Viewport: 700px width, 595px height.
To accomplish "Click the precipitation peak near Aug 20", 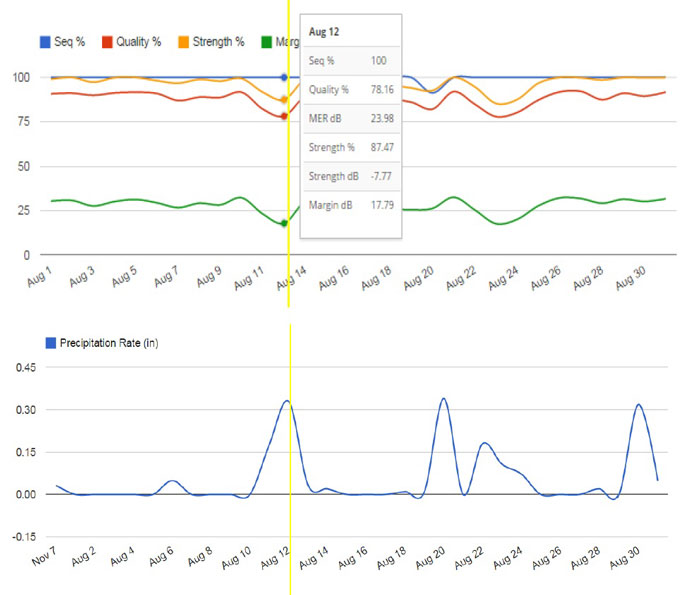I will click(443, 399).
